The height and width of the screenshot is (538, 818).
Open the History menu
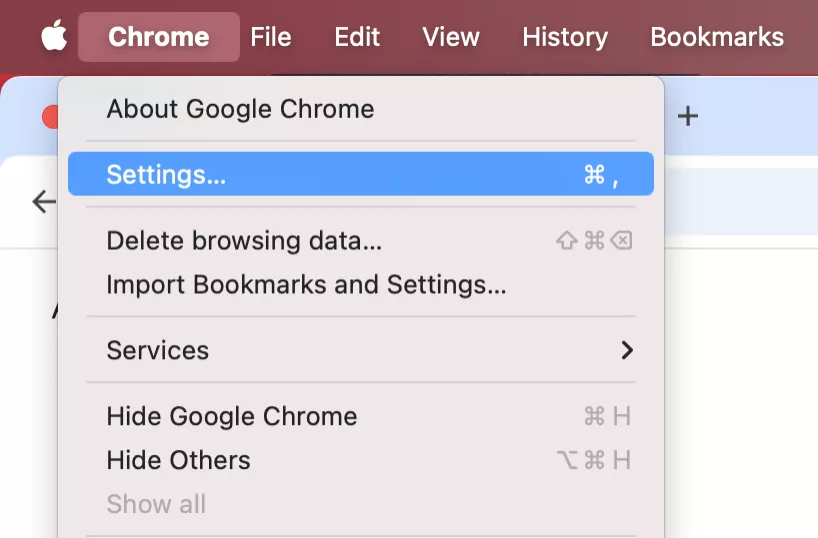pos(565,37)
